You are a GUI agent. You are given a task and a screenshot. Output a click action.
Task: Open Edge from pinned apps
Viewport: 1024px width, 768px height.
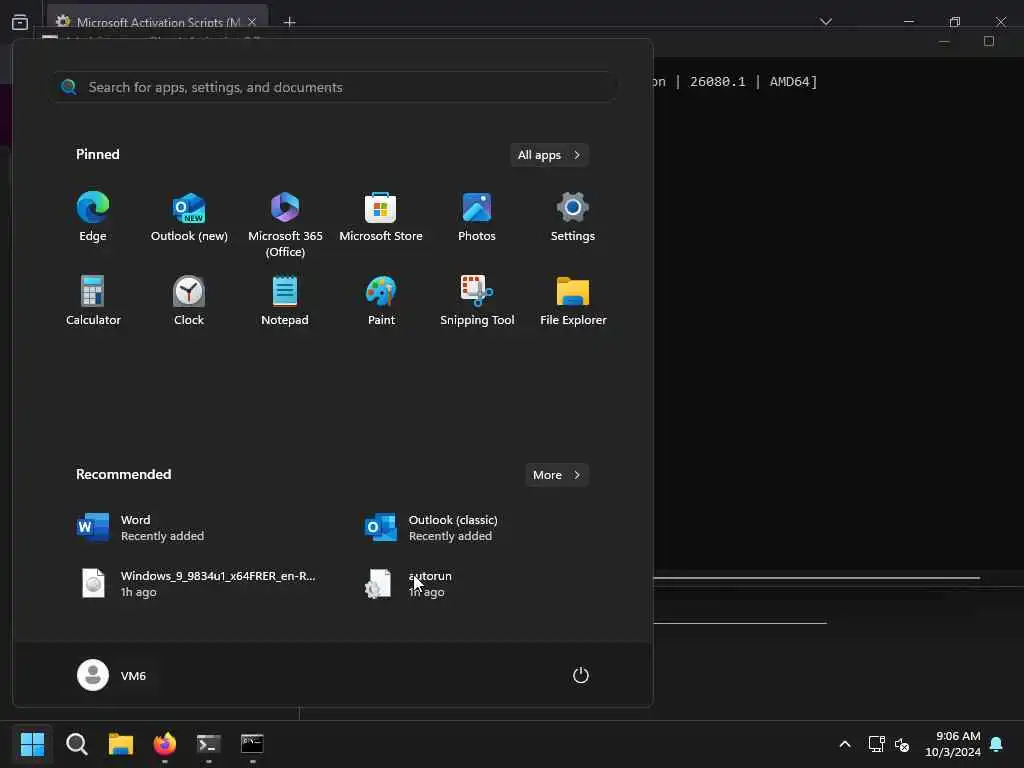coord(93,217)
